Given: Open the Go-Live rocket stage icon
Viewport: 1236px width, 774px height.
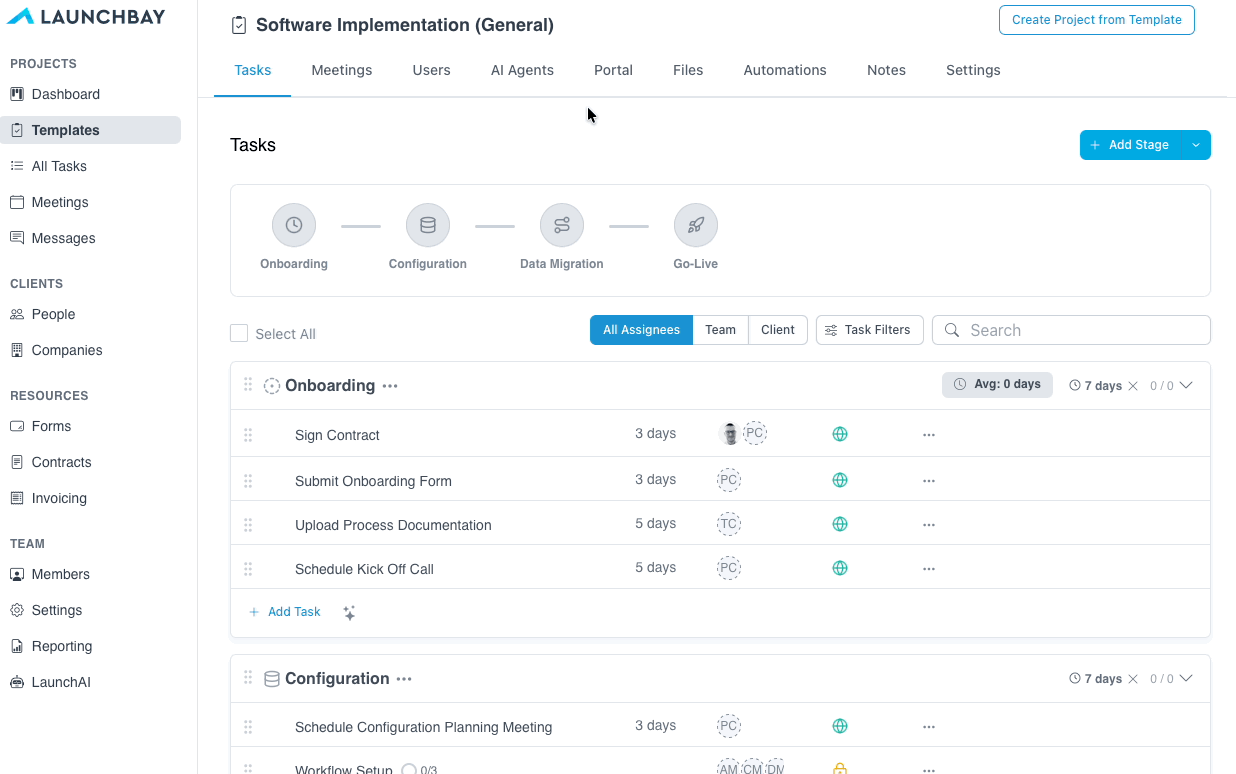Looking at the screenshot, I should coord(696,226).
